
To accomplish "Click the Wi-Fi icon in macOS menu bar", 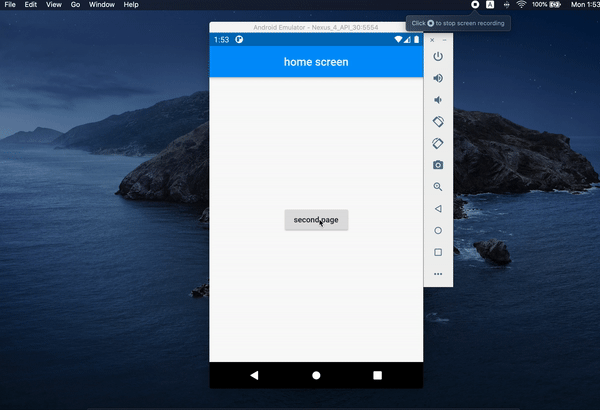I will click(521, 5).
